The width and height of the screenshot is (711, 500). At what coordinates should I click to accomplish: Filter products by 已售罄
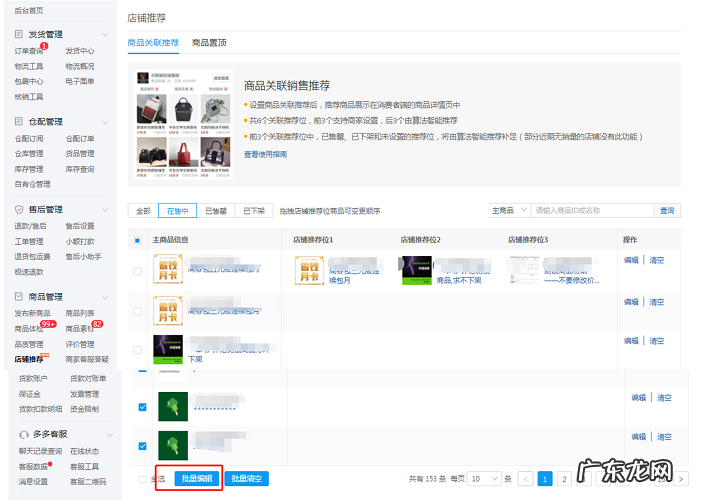[216, 211]
